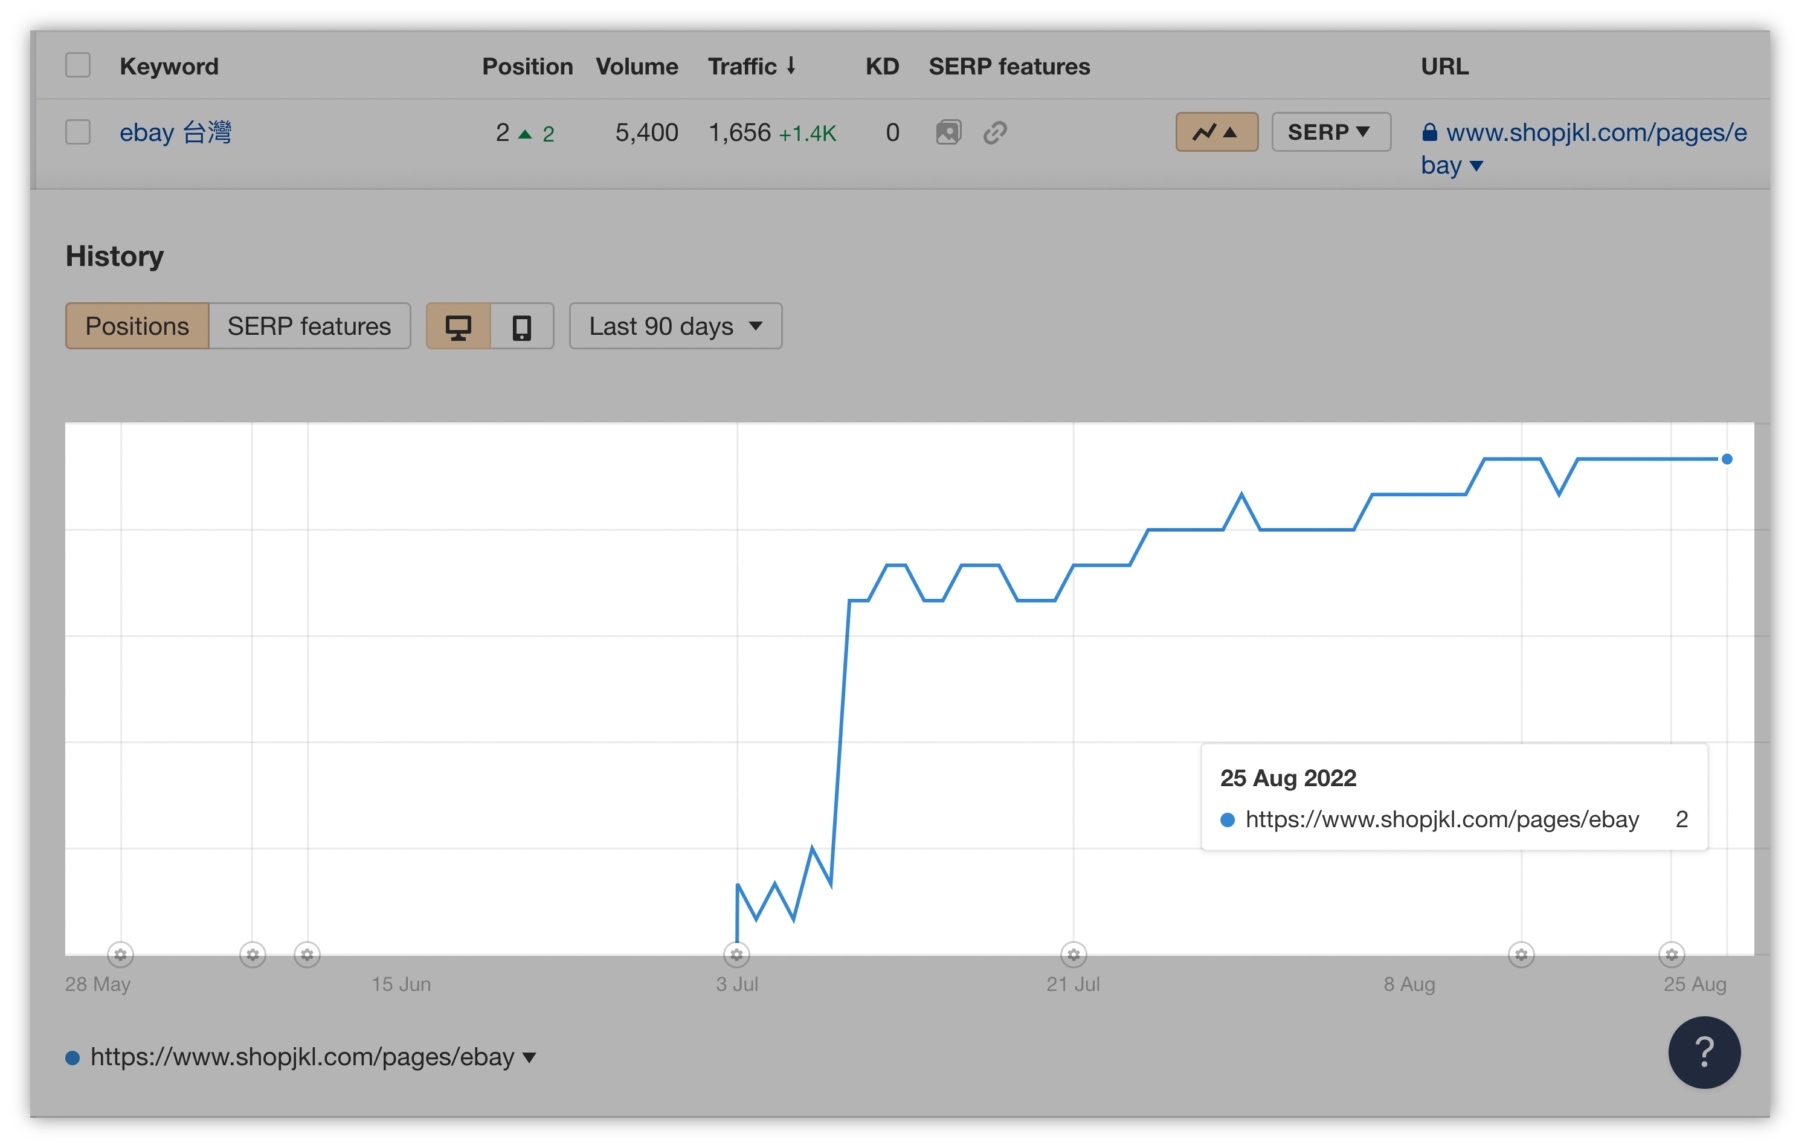Click the Traffic column sort arrow
The height and width of the screenshot is (1148, 1800).
click(791, 66)
